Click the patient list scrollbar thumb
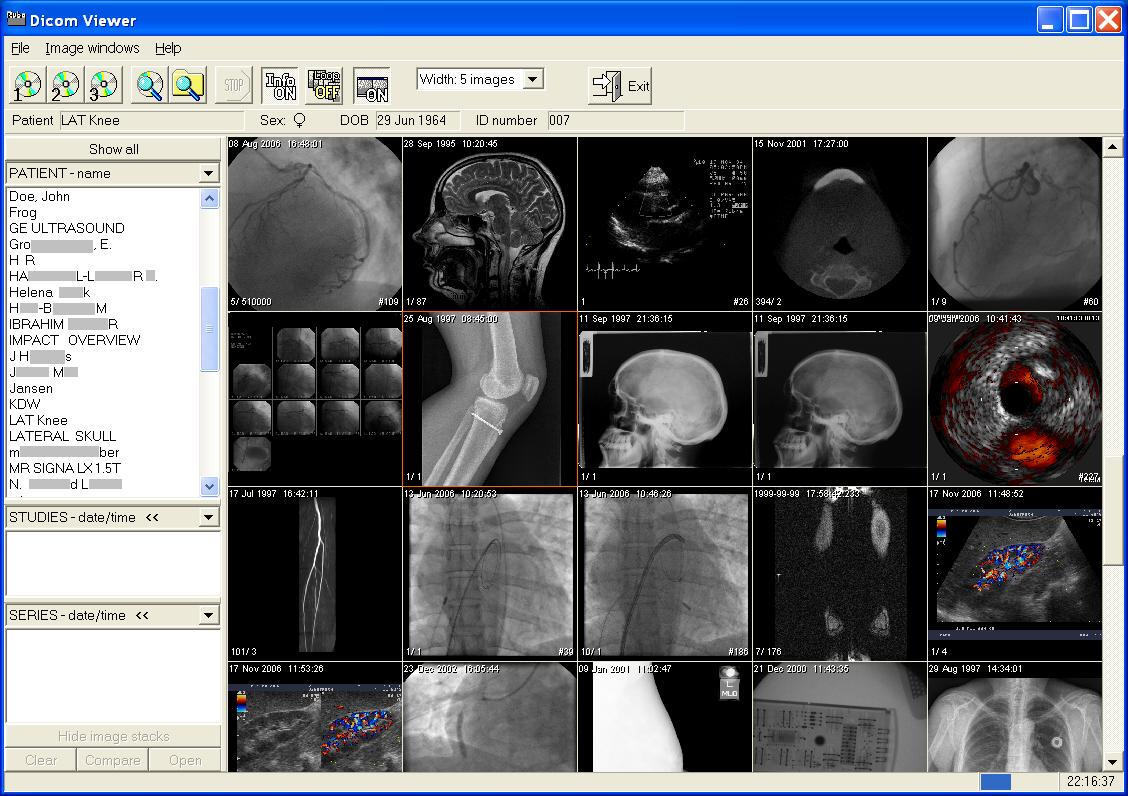Image resolution: width=1129 pixels, height=796 pixels. (x=210, y=329)
